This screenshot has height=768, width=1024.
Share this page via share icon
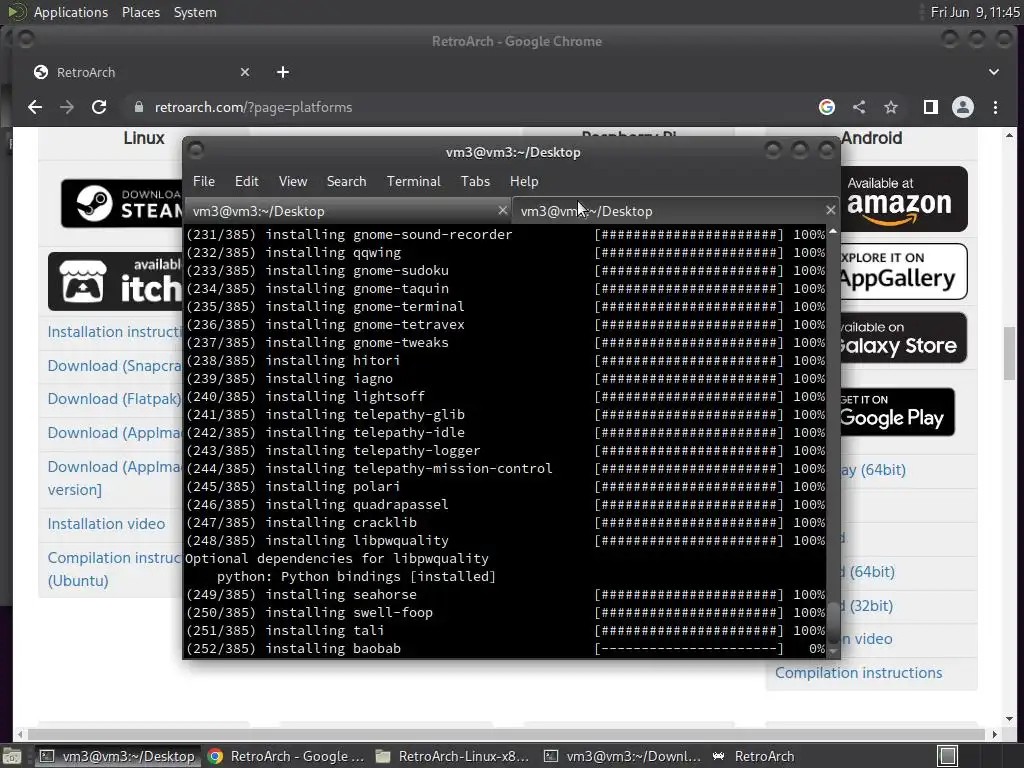tap(859, 107)
